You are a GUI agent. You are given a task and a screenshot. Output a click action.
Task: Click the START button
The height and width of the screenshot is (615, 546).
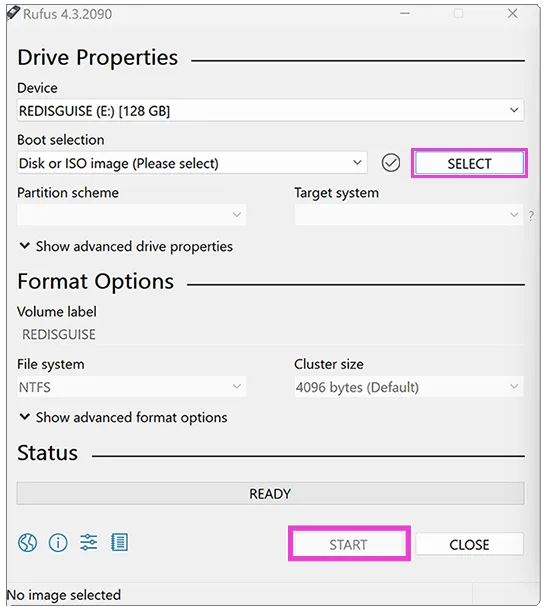pyautogui.click(x=349, y=544)
